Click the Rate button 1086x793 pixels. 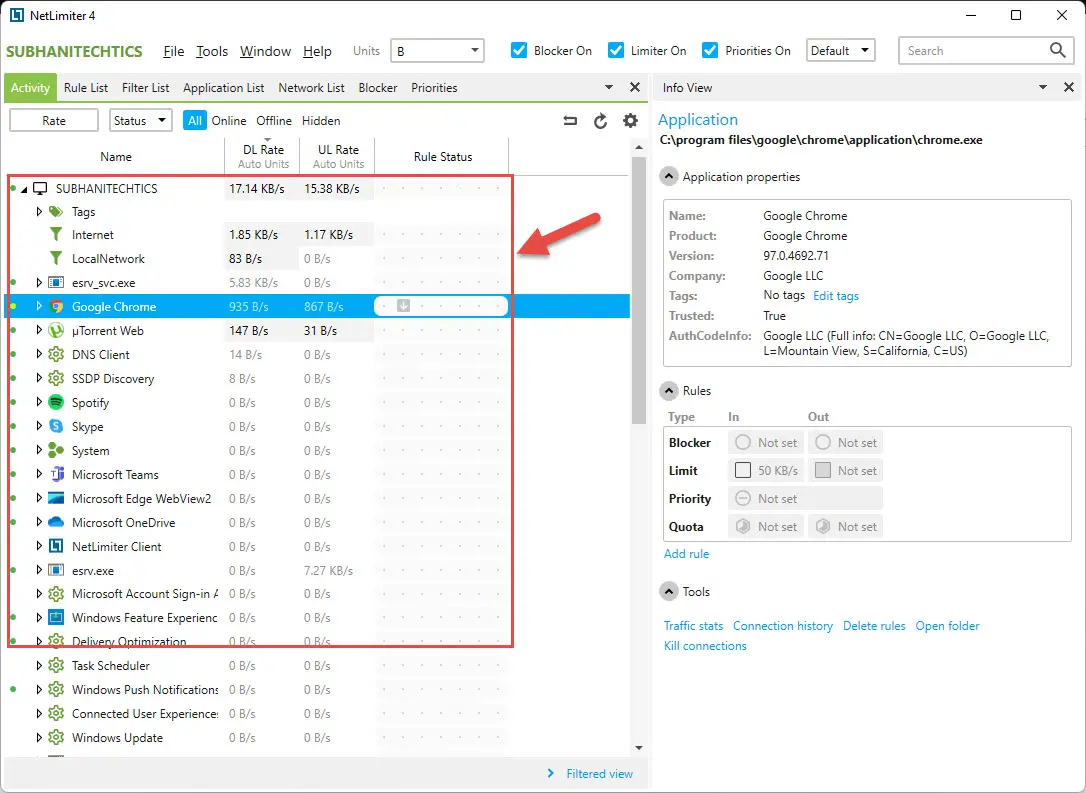pyautogui.click(x=53, y=121)
